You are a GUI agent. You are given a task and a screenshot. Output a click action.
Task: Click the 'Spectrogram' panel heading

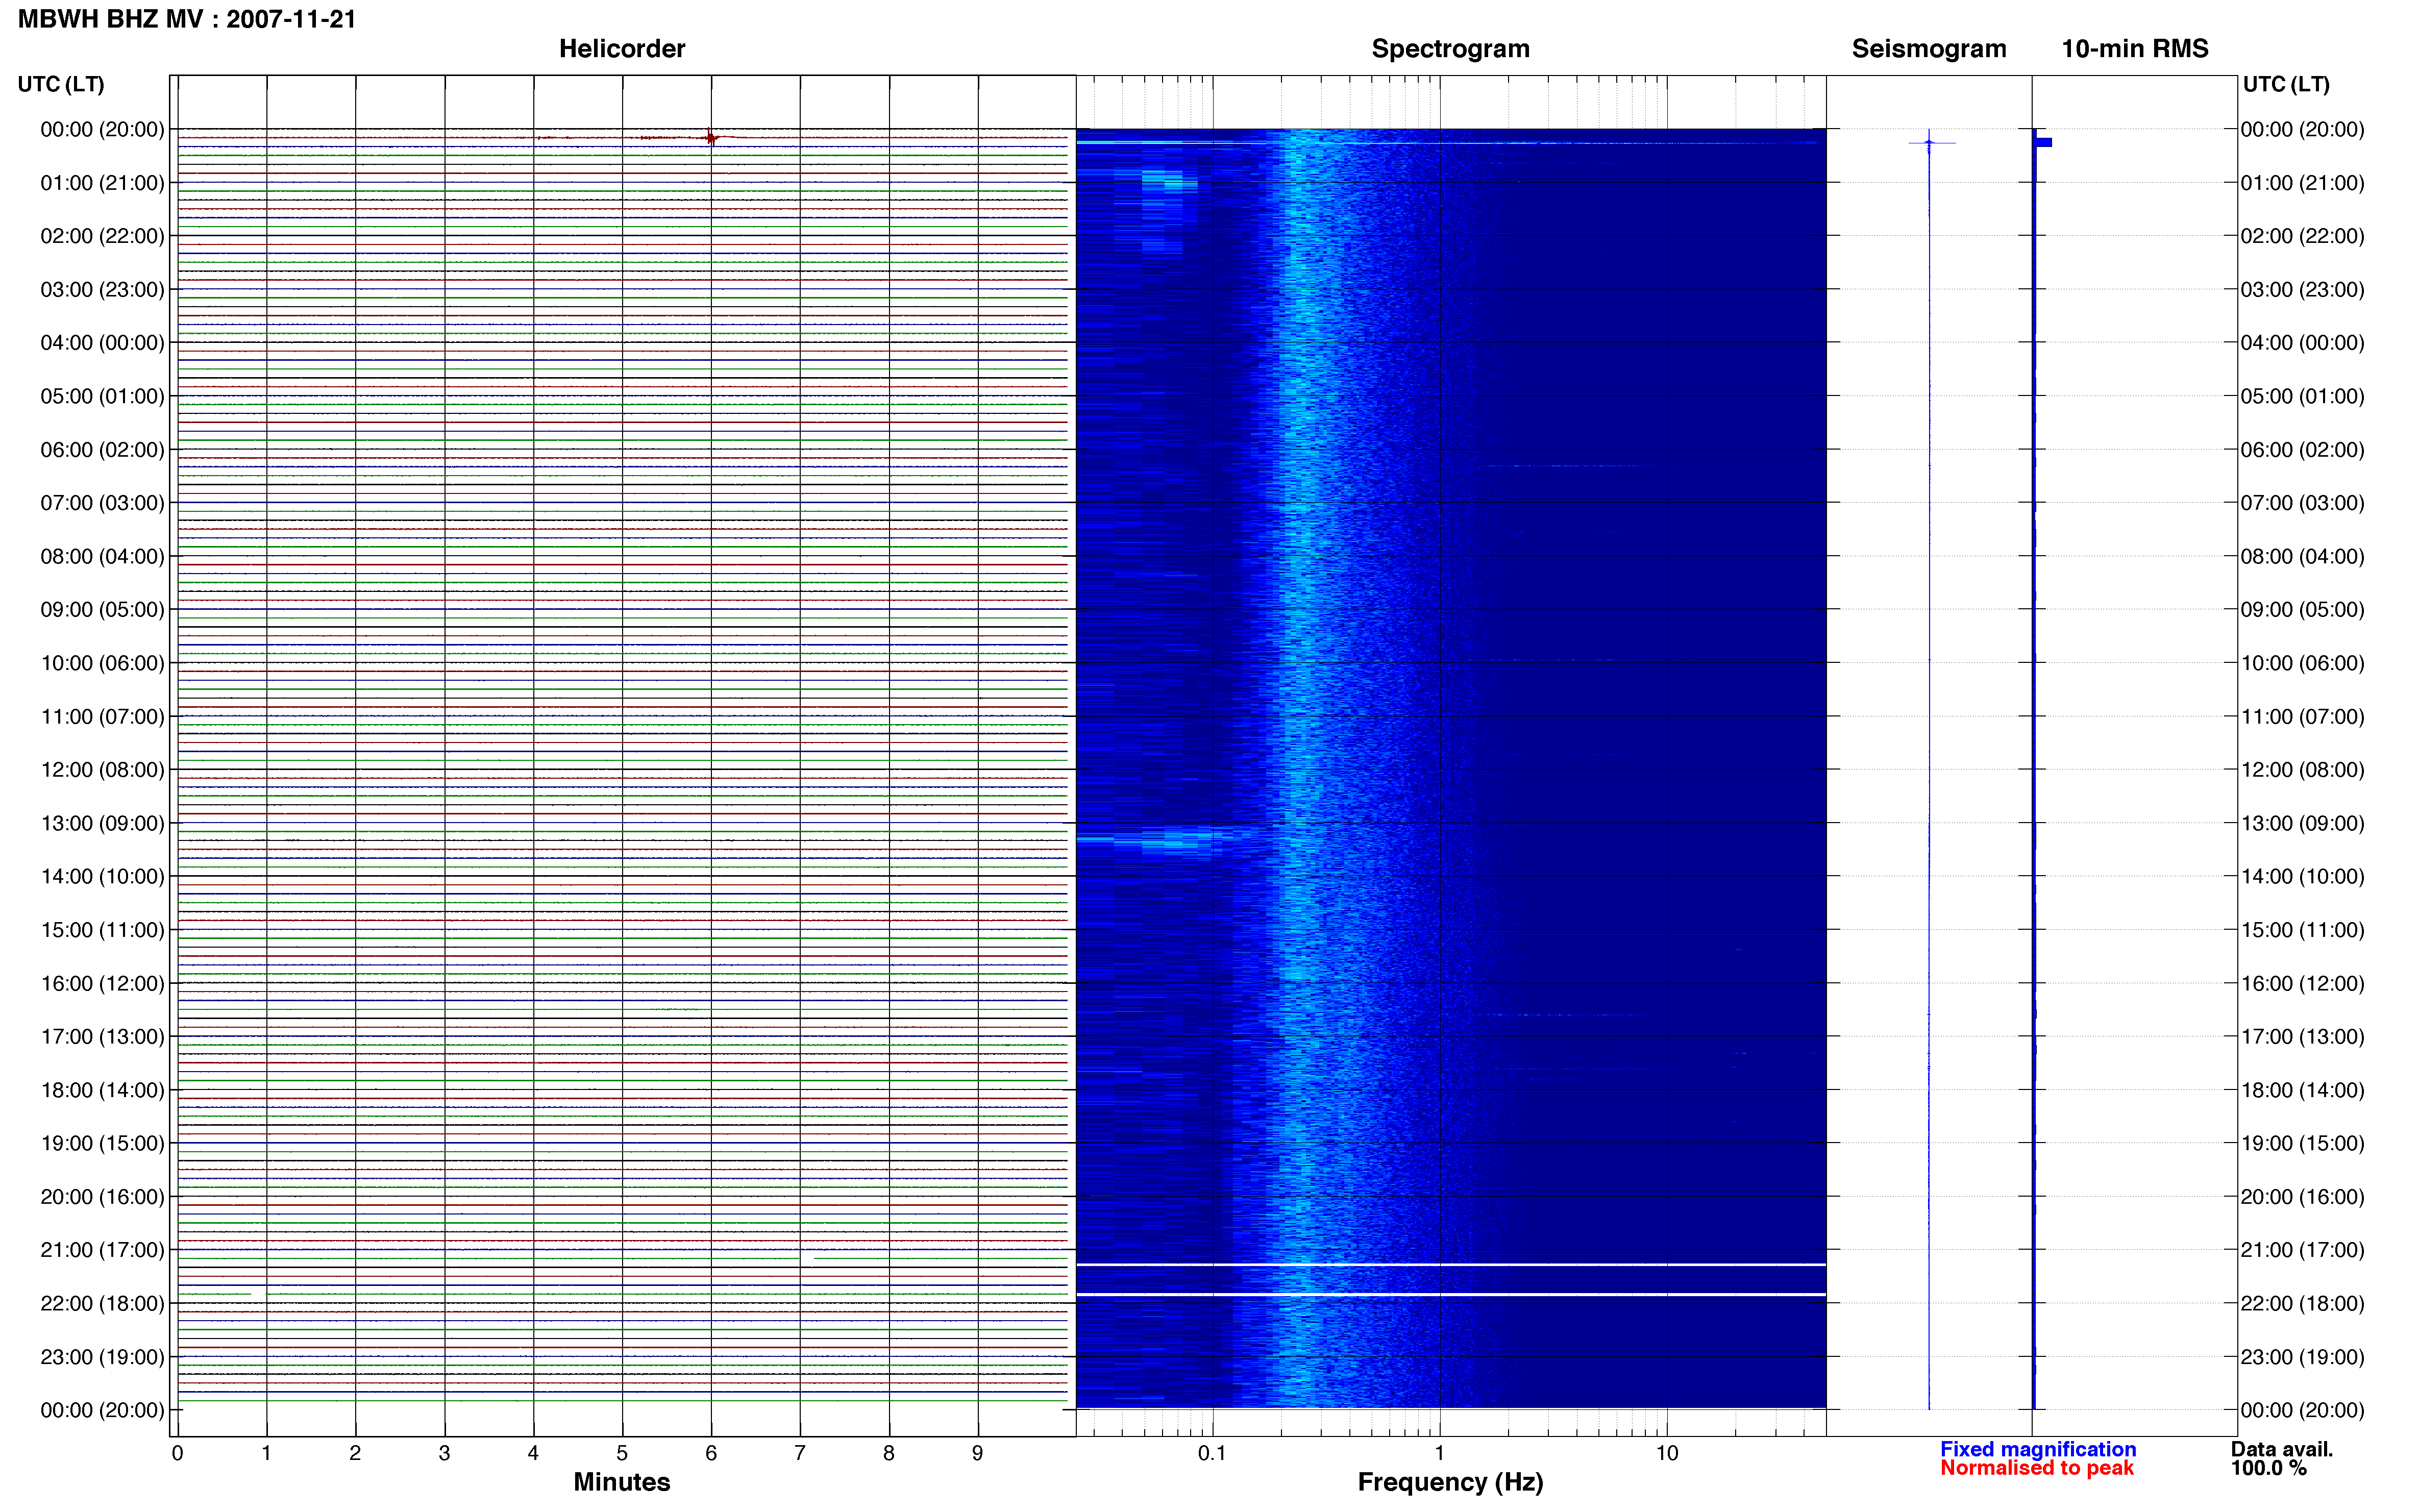pos(1450,49)
